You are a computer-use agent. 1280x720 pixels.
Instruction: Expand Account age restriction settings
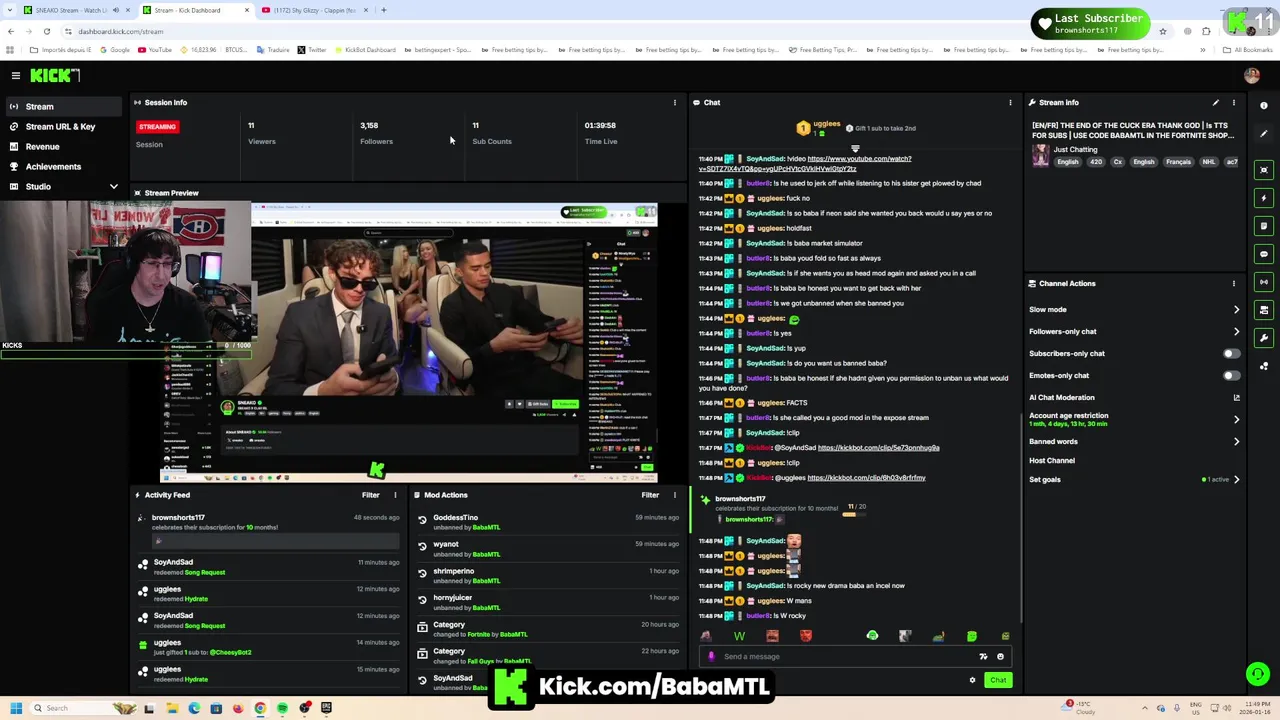click(x=1236, y=420)
